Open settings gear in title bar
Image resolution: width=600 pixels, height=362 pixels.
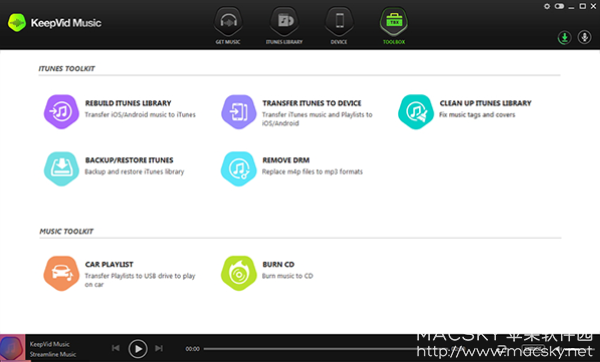(547, 6)
